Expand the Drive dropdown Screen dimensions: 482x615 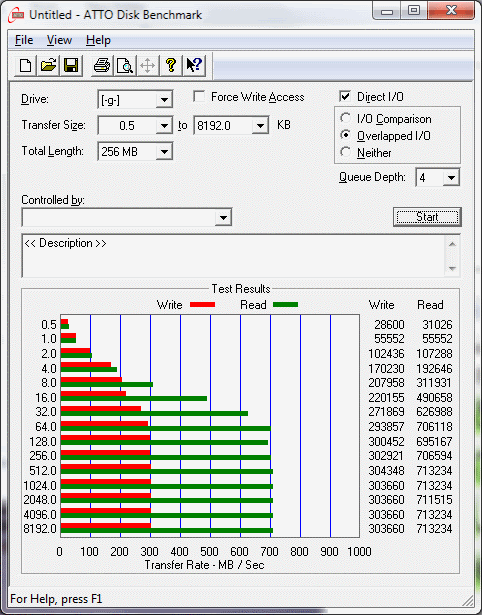click(164, 100)
